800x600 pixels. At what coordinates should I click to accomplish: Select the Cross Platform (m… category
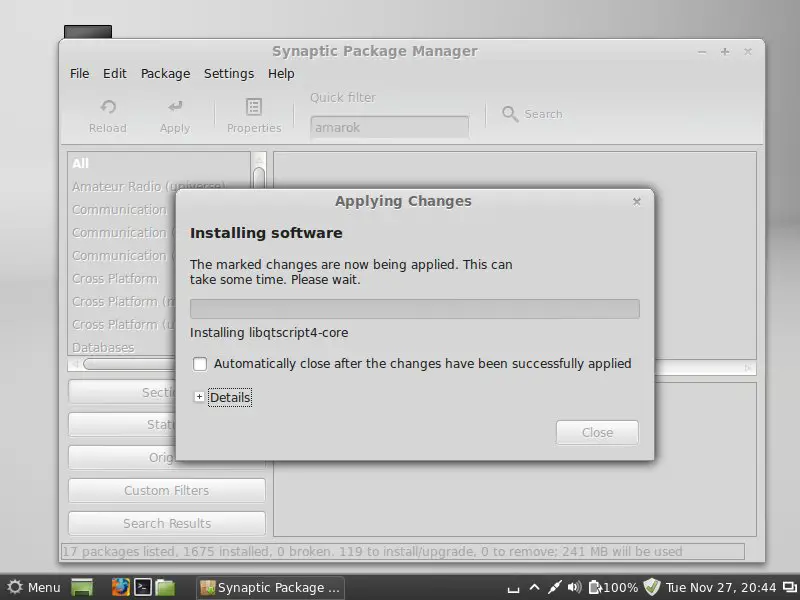point(122,302)
